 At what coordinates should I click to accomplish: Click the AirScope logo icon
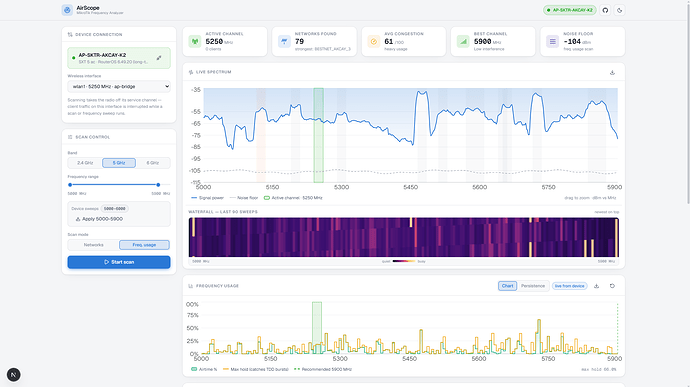[x=67, y=10]
